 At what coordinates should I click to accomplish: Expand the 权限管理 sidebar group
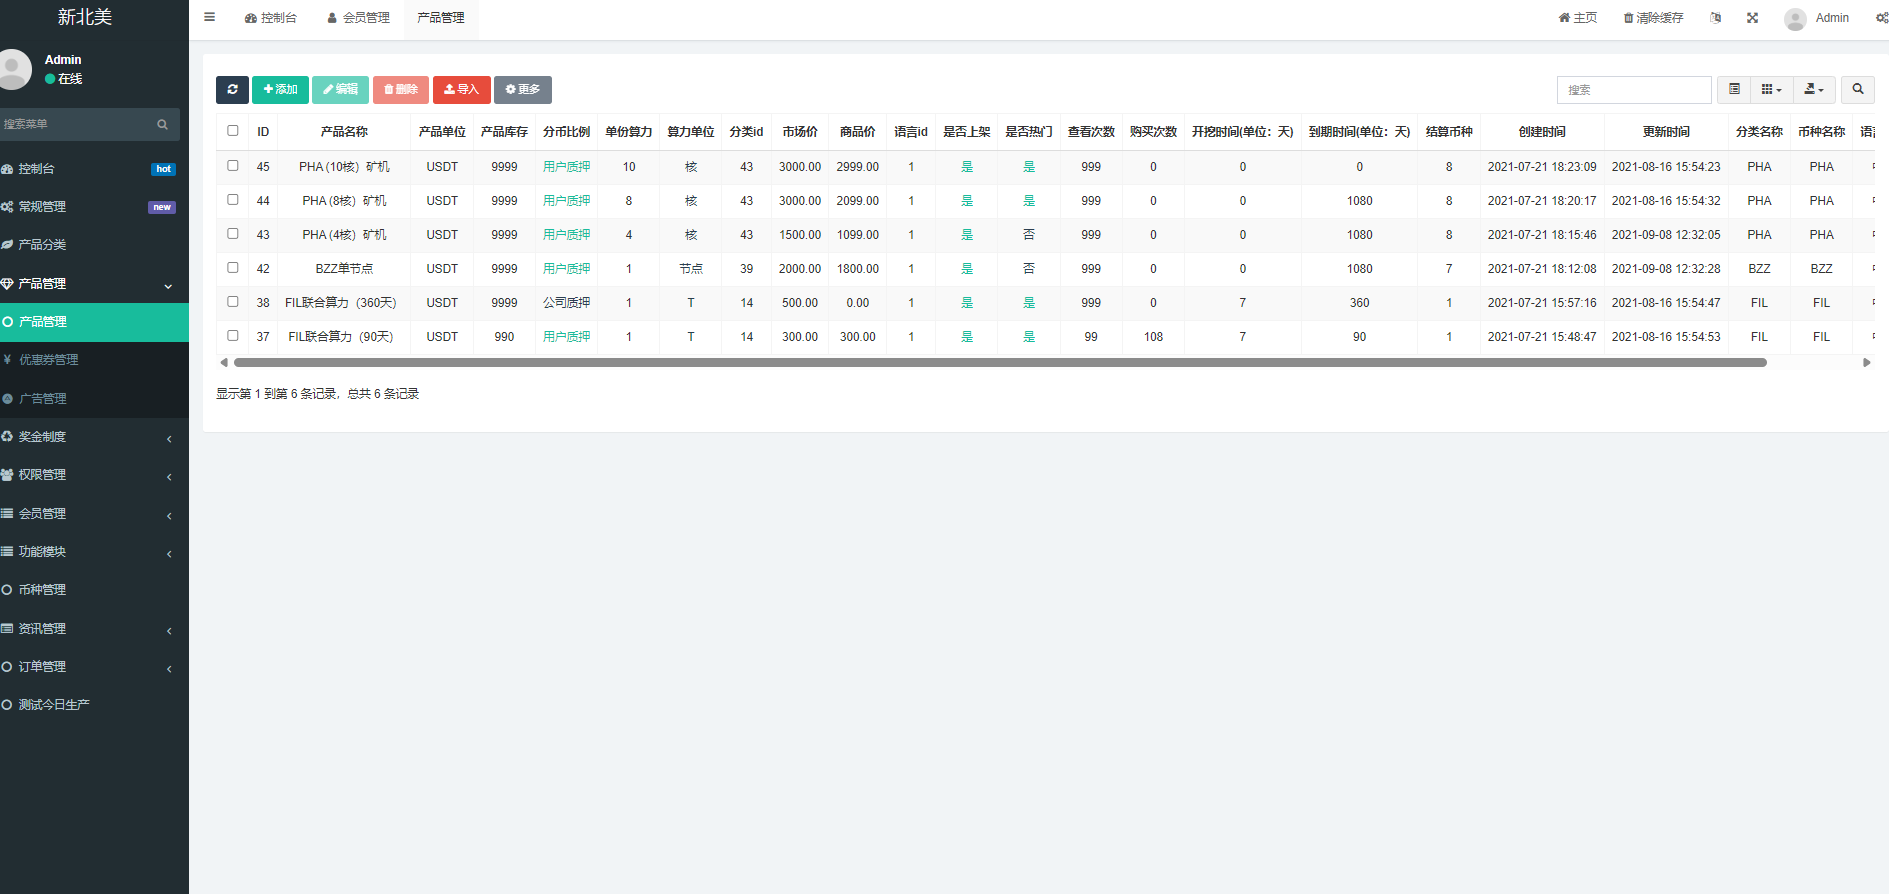[94, 475]
